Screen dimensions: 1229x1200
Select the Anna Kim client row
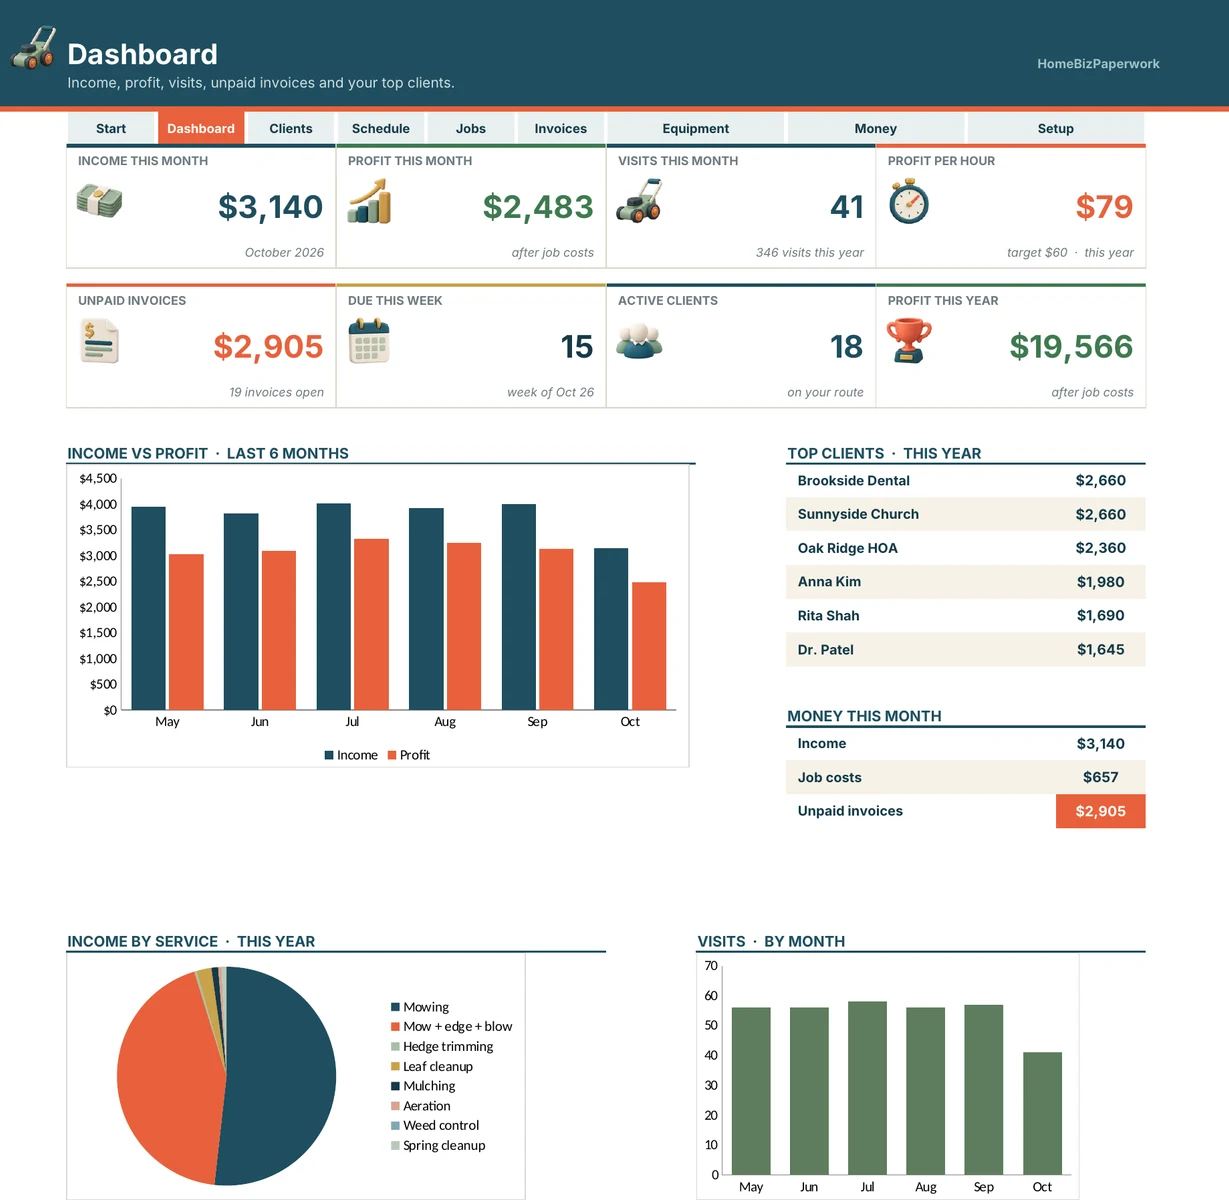click(966, 582)
